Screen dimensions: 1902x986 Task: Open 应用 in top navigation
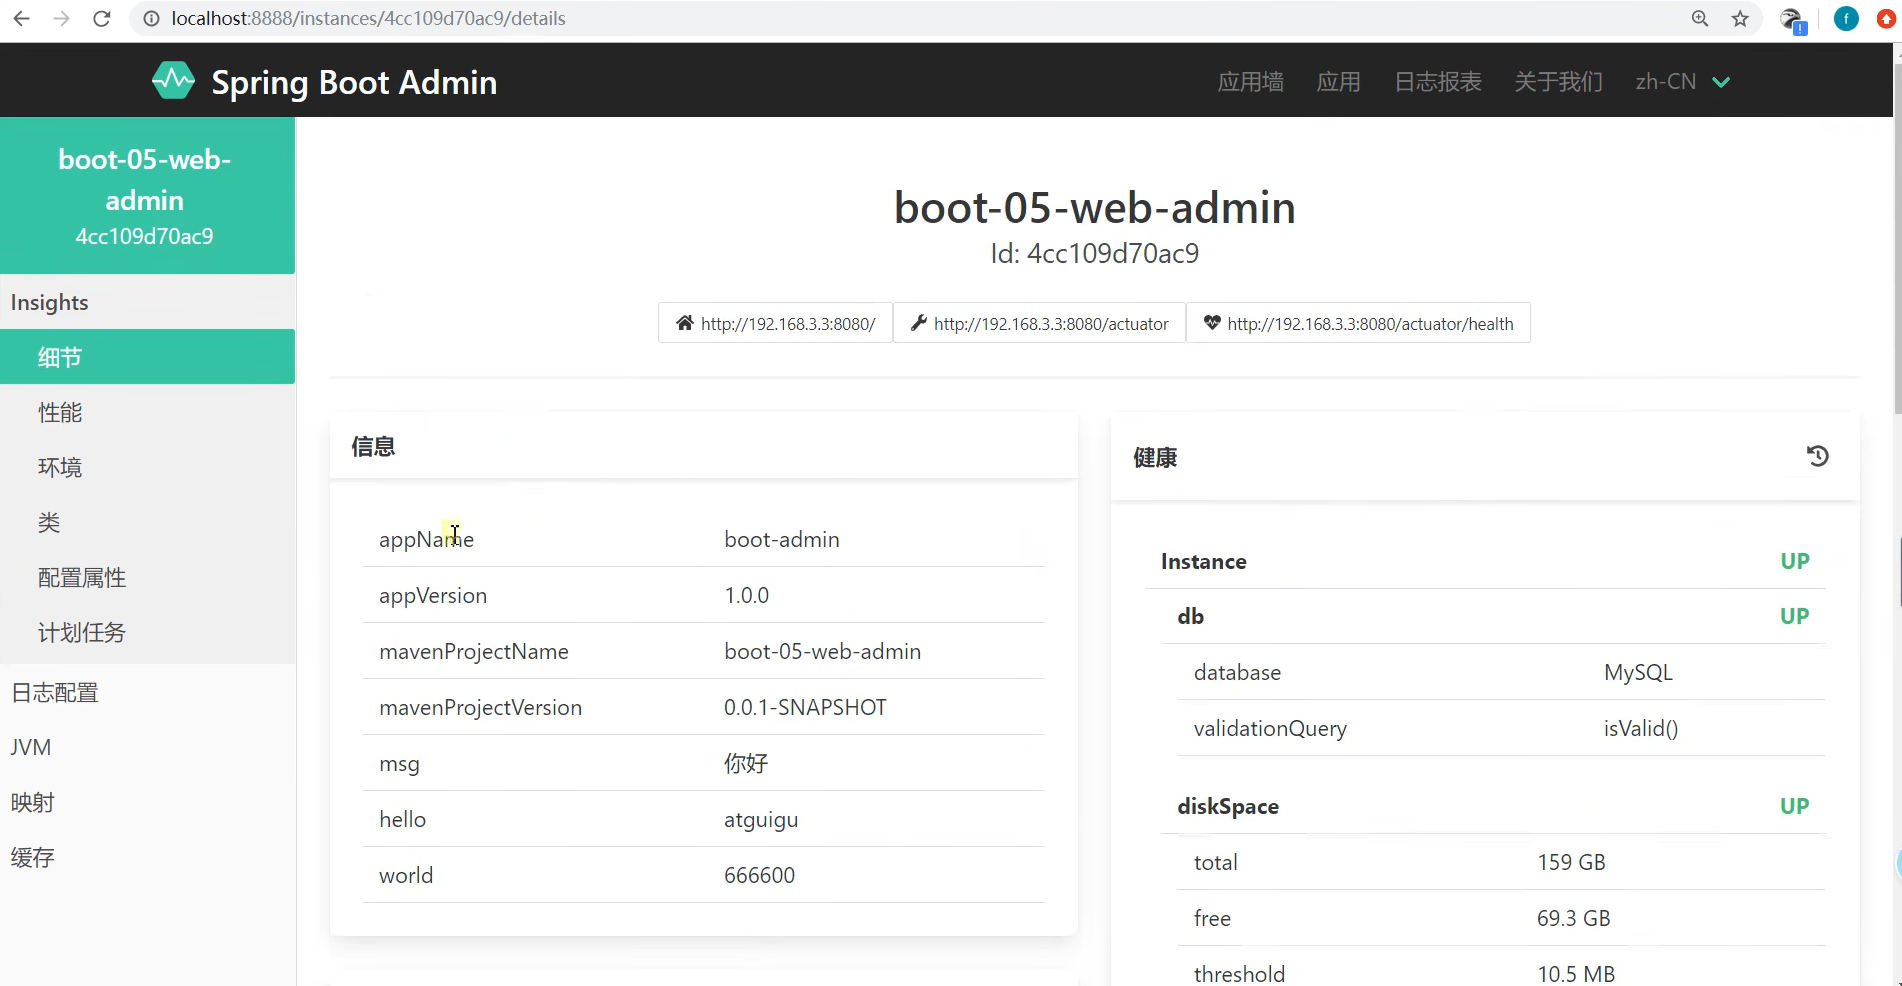point(1338,81)
